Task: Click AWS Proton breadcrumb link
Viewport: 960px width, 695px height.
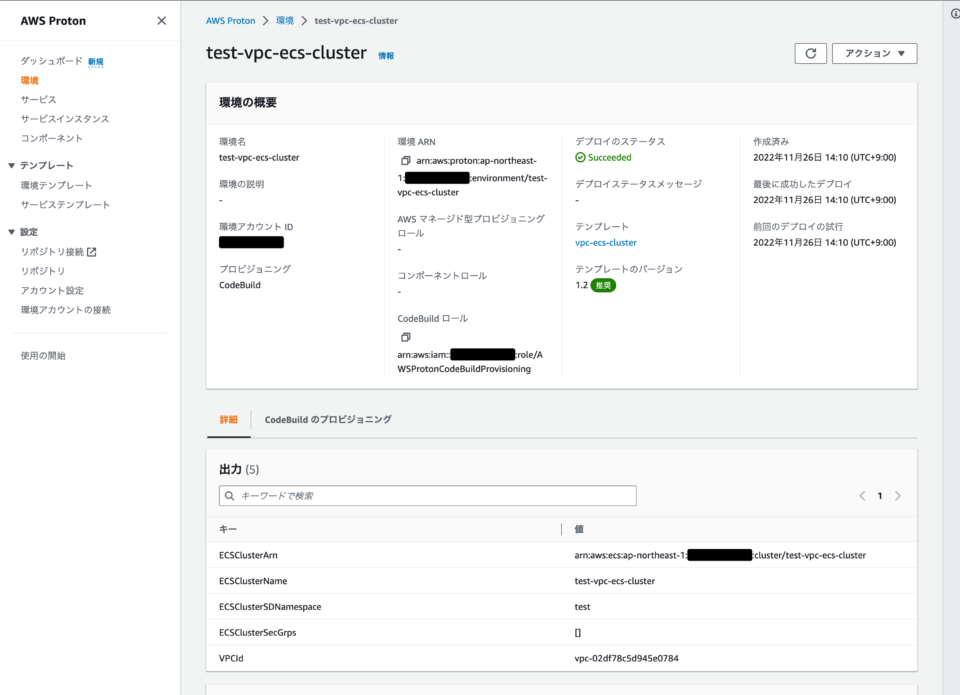Action: [x=230, y=20]
